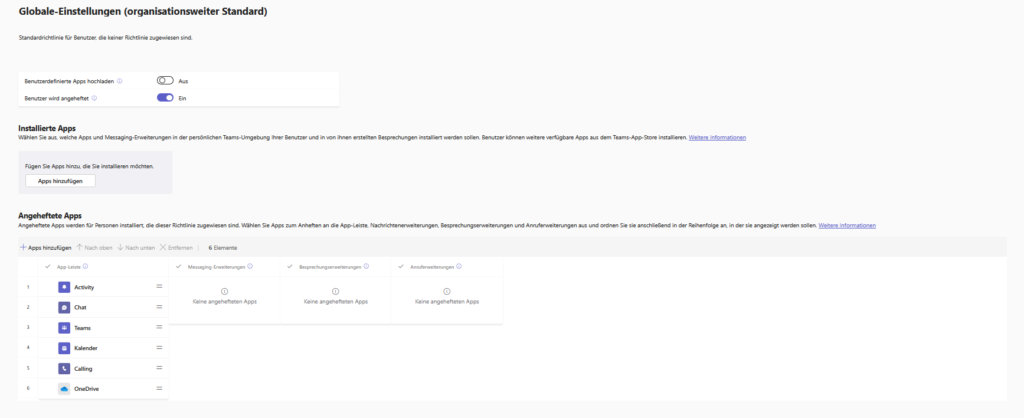
Task: Click the Teams app icon
Action: coord(64,327)
